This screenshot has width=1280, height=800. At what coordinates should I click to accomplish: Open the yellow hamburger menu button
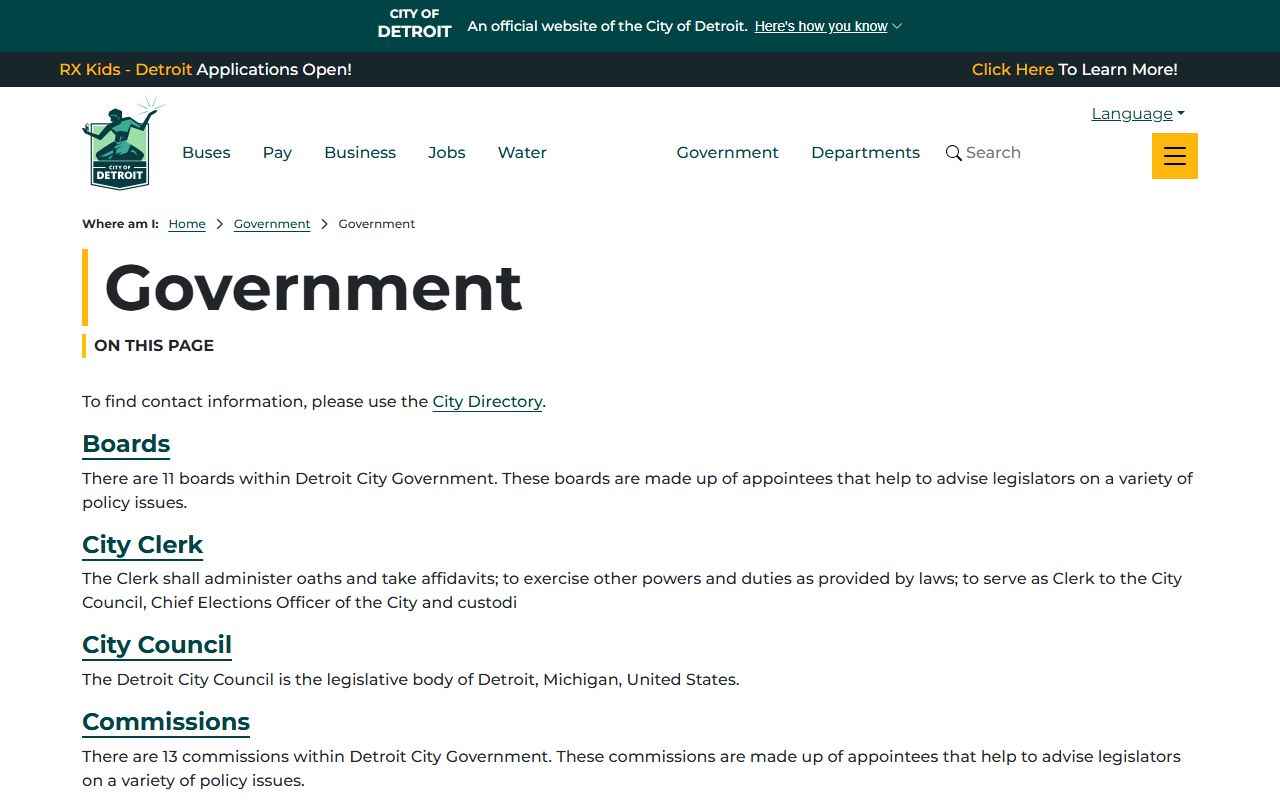tap(1174, 156)
